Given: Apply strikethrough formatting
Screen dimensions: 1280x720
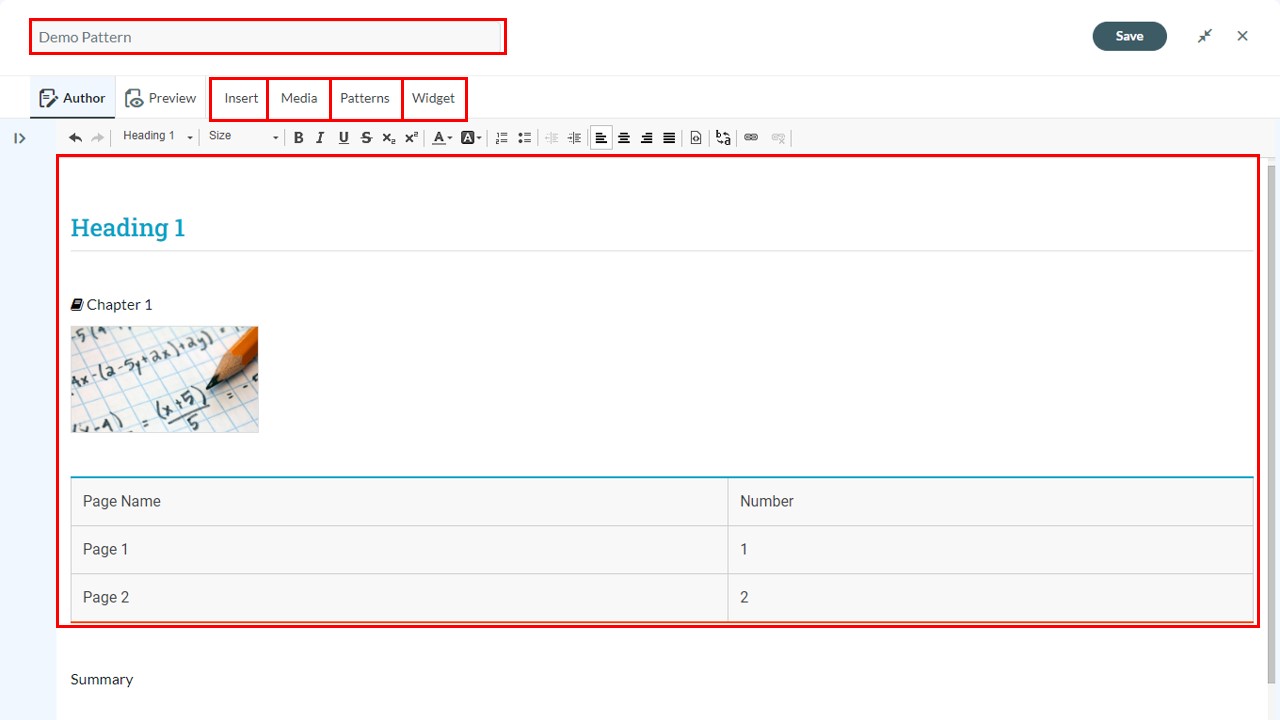Looking at the screenshot, I should [x=366, y=138].
